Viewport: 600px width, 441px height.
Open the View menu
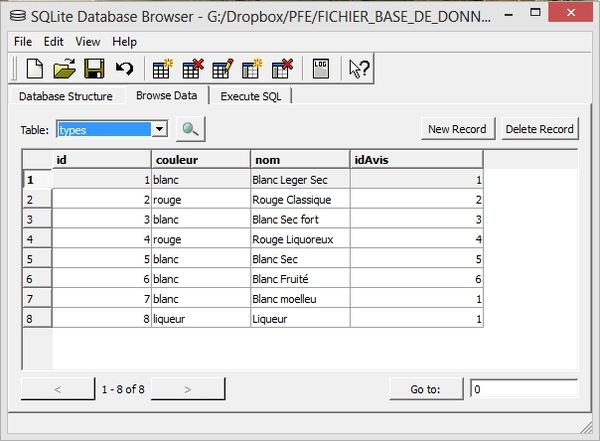(88, 42)
